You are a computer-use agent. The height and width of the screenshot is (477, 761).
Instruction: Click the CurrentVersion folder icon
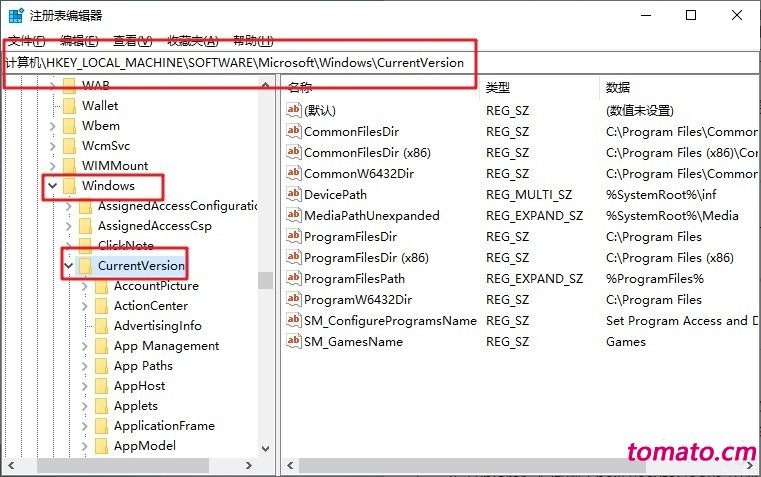pyautogui.click(x=85, y=266)
